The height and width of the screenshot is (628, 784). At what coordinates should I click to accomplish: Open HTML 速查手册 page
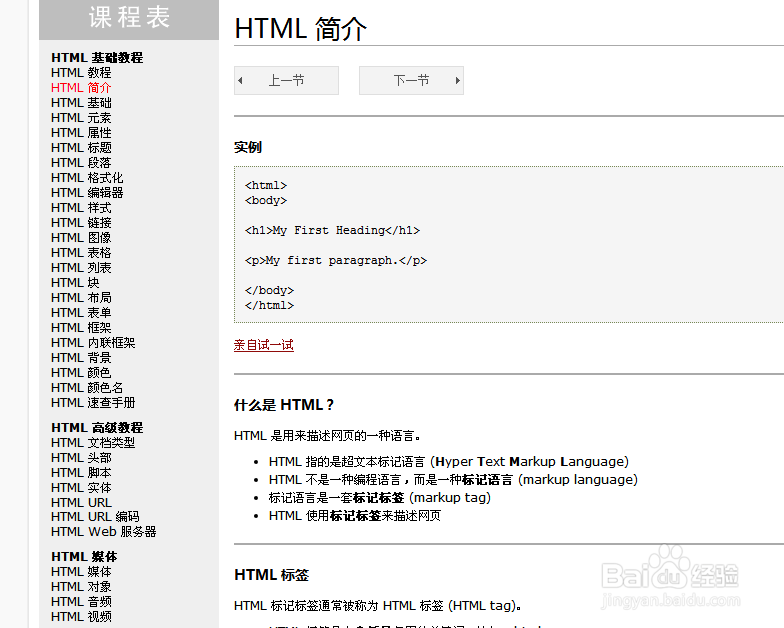(x=93, y=403)
